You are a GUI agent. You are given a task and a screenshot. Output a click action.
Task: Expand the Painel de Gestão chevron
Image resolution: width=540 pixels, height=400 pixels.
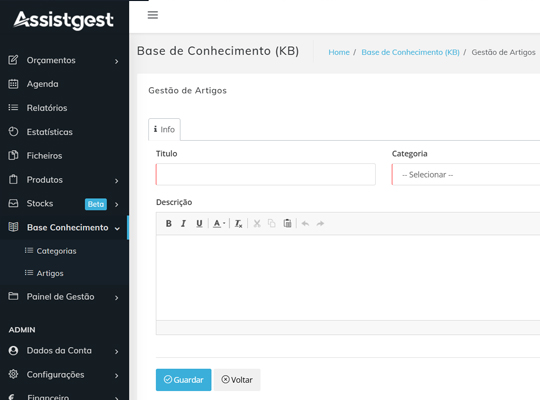[116, 297]
